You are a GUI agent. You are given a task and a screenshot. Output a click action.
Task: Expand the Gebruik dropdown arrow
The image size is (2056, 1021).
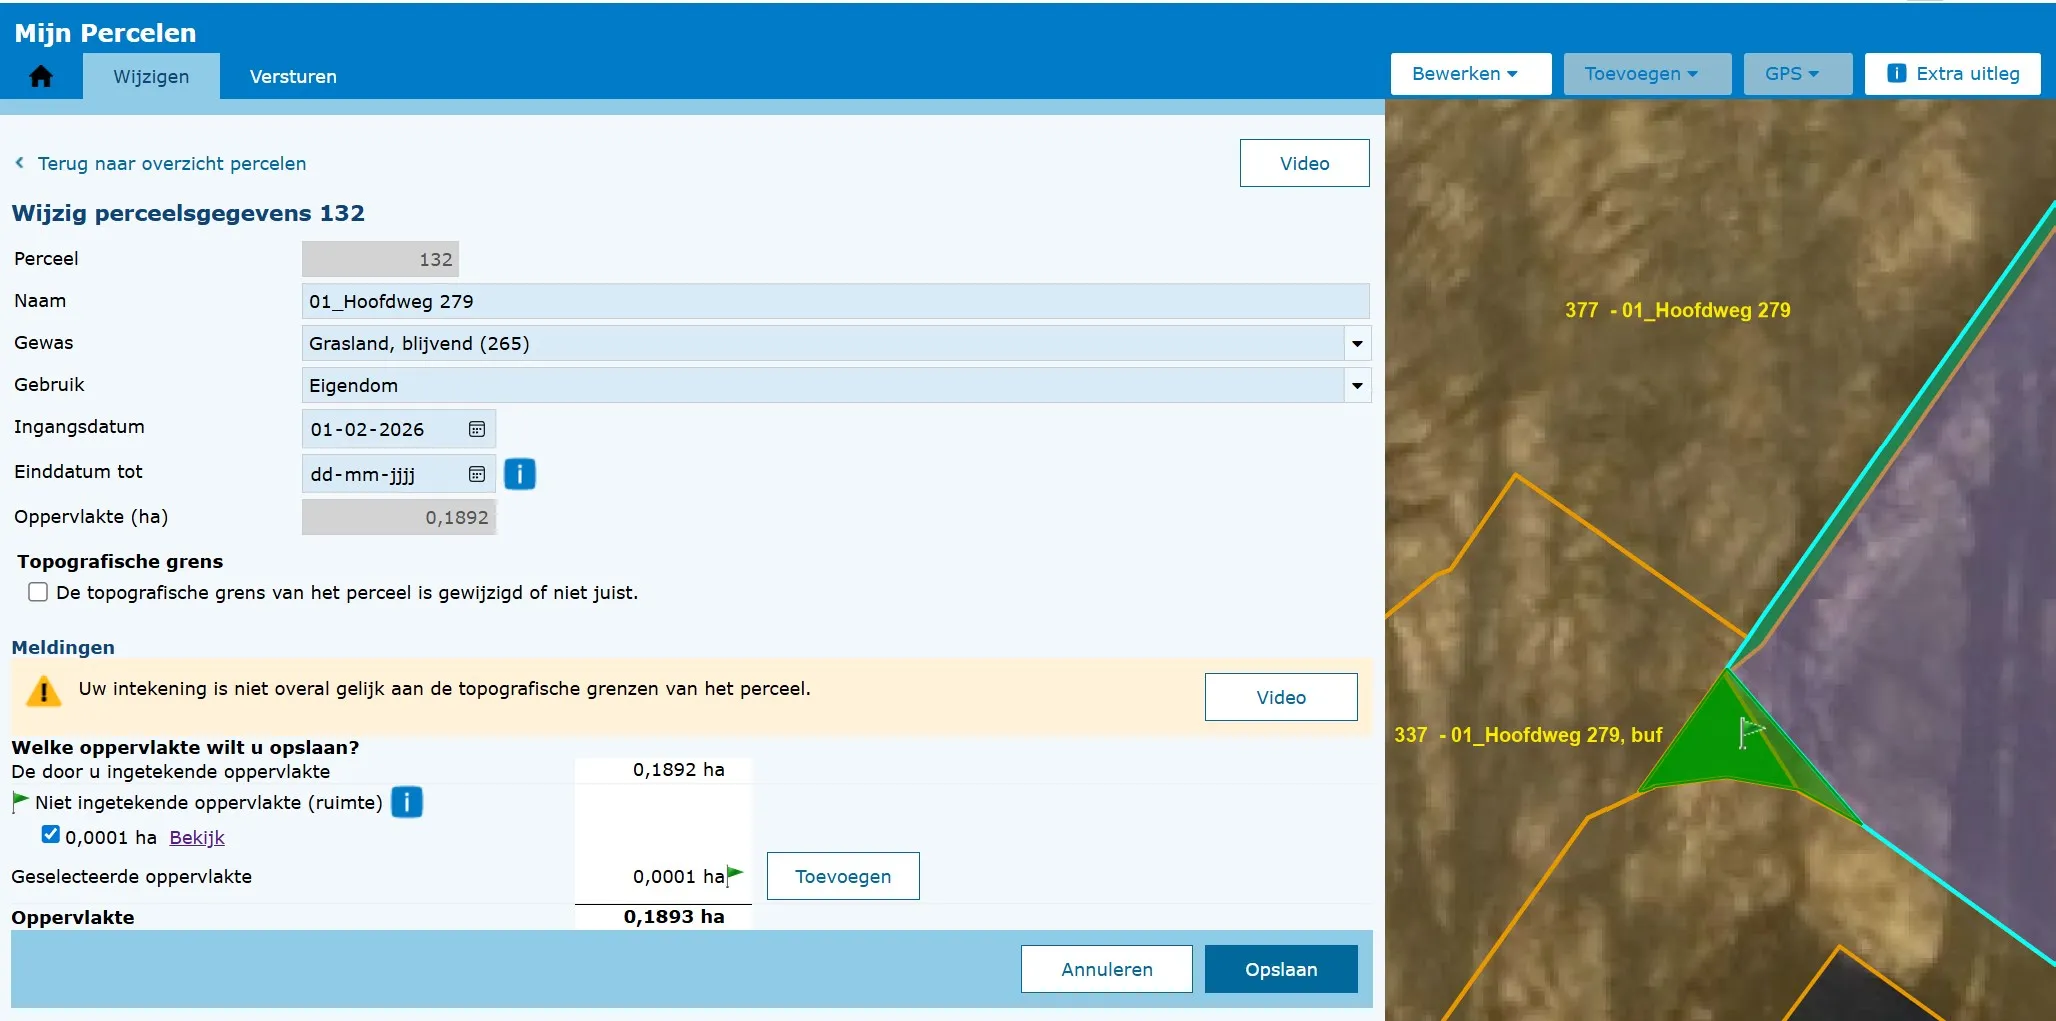coord(1357,385)
